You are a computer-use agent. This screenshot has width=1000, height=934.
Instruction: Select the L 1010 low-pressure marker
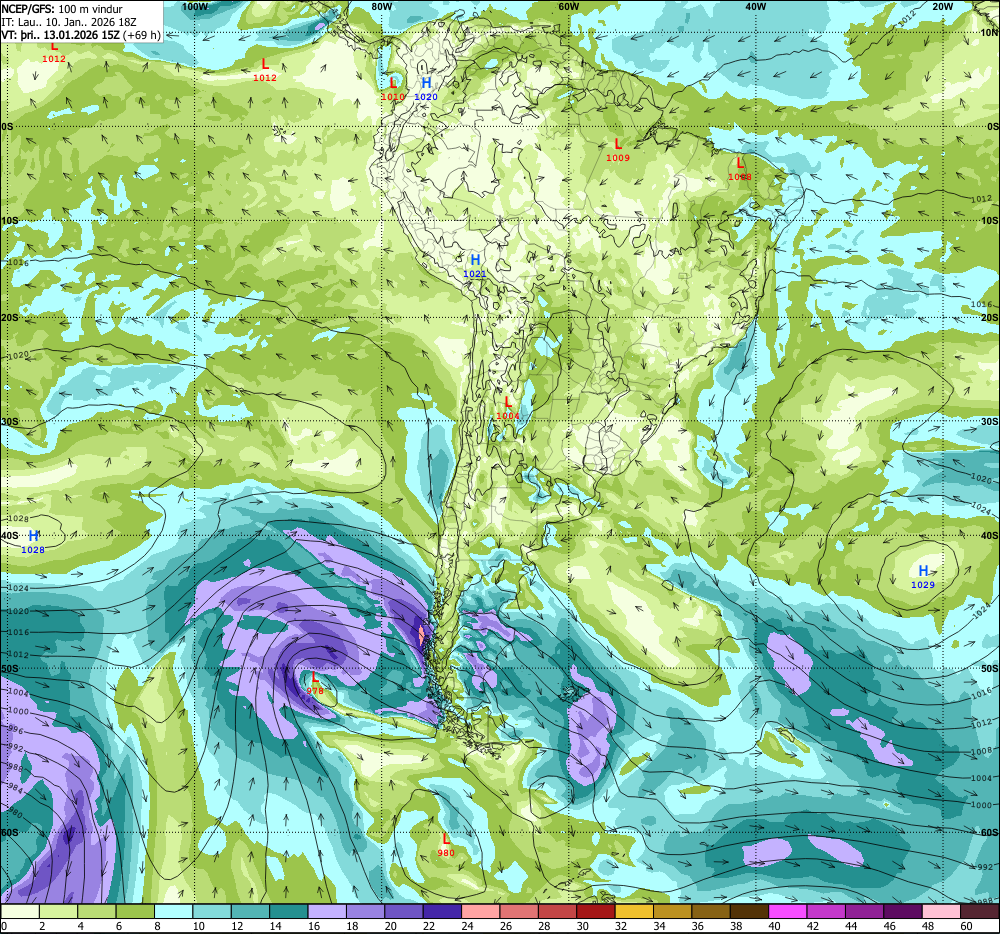[x=393, y=89]
